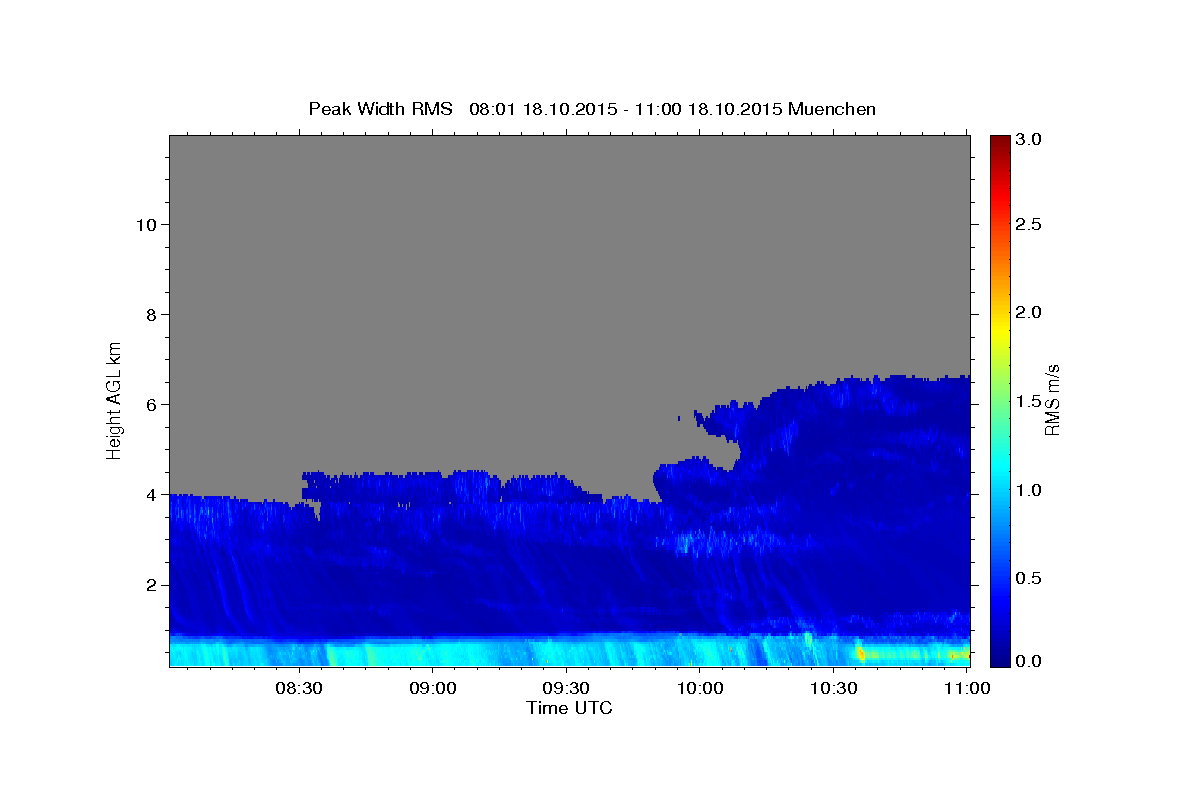
Task: Click the 10:00 time tick label
Action: click(x=700, y=689)
